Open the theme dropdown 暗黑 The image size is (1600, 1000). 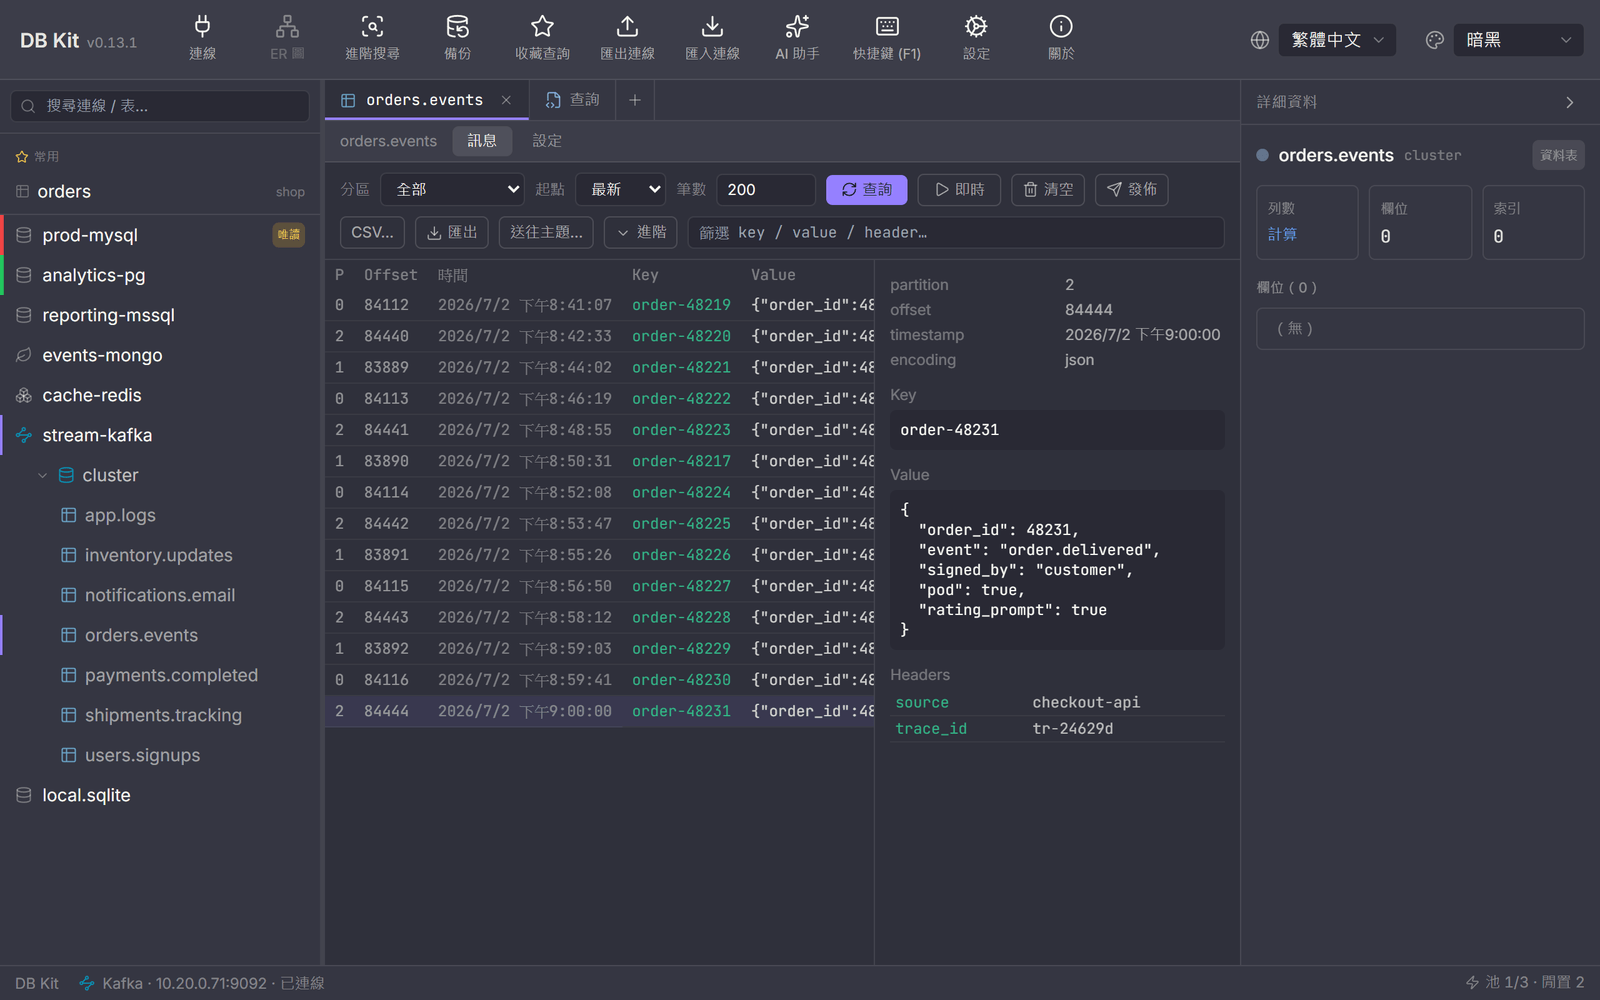pyautogui.click(x=1518, y=40)
